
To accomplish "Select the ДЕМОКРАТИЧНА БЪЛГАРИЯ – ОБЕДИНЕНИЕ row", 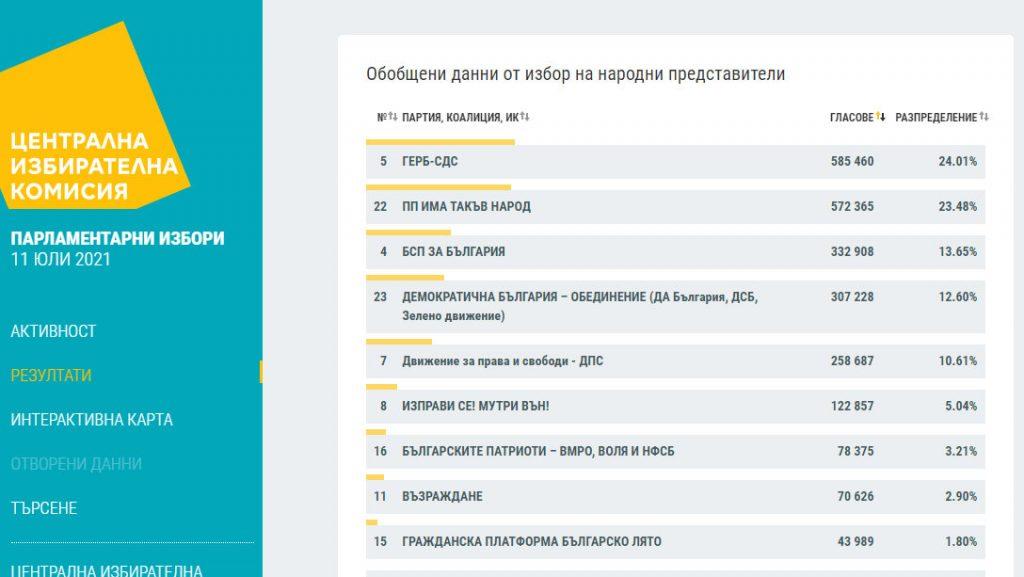I will [x=675, y=306].
